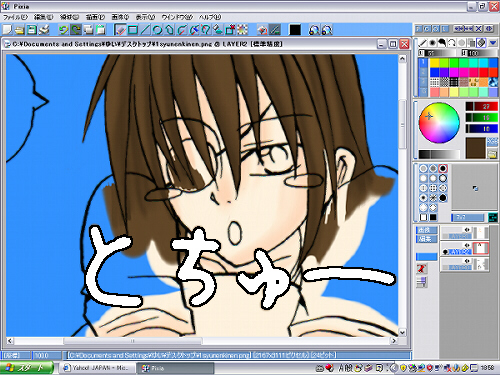Toggle the P panel button
This screenshot has width=500, height=375.
[419, 29]
